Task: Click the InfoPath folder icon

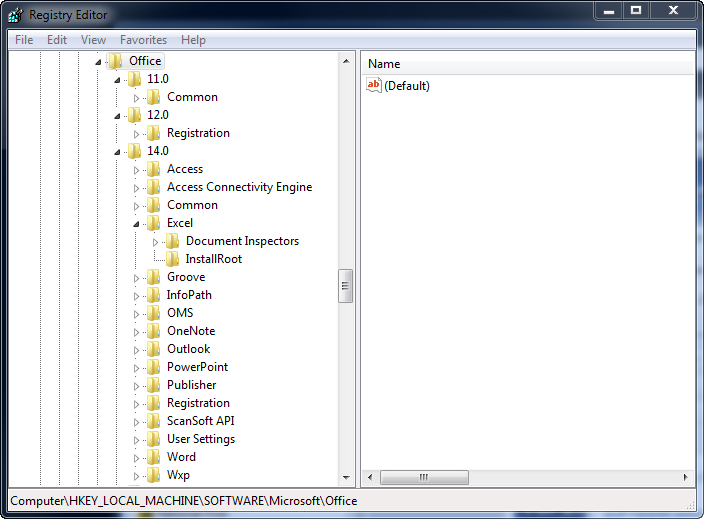Action: (x=154, y=295)
